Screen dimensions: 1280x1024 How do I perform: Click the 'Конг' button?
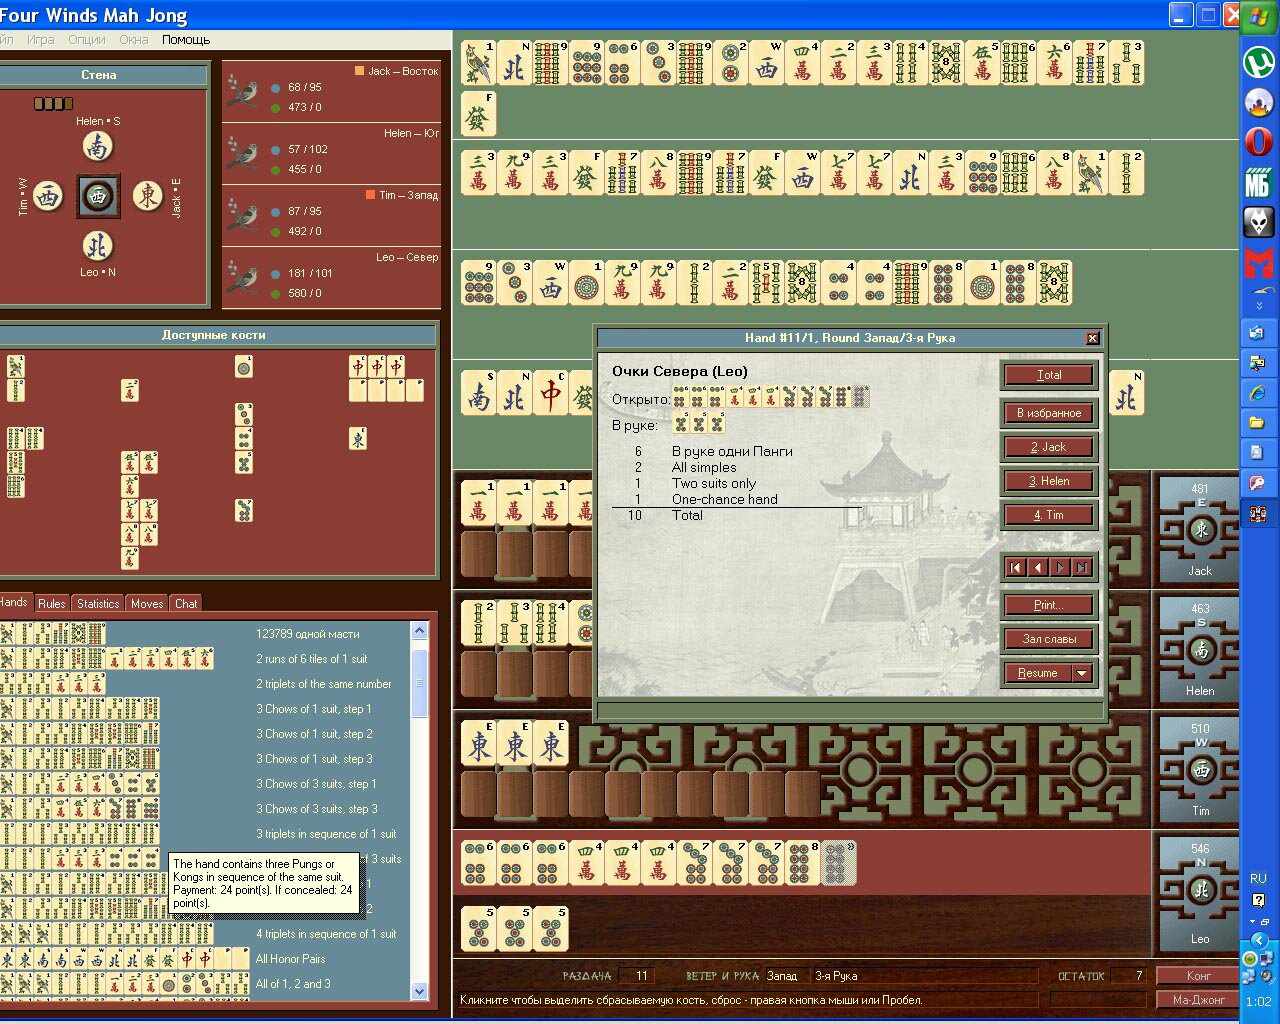point(1198,975)
